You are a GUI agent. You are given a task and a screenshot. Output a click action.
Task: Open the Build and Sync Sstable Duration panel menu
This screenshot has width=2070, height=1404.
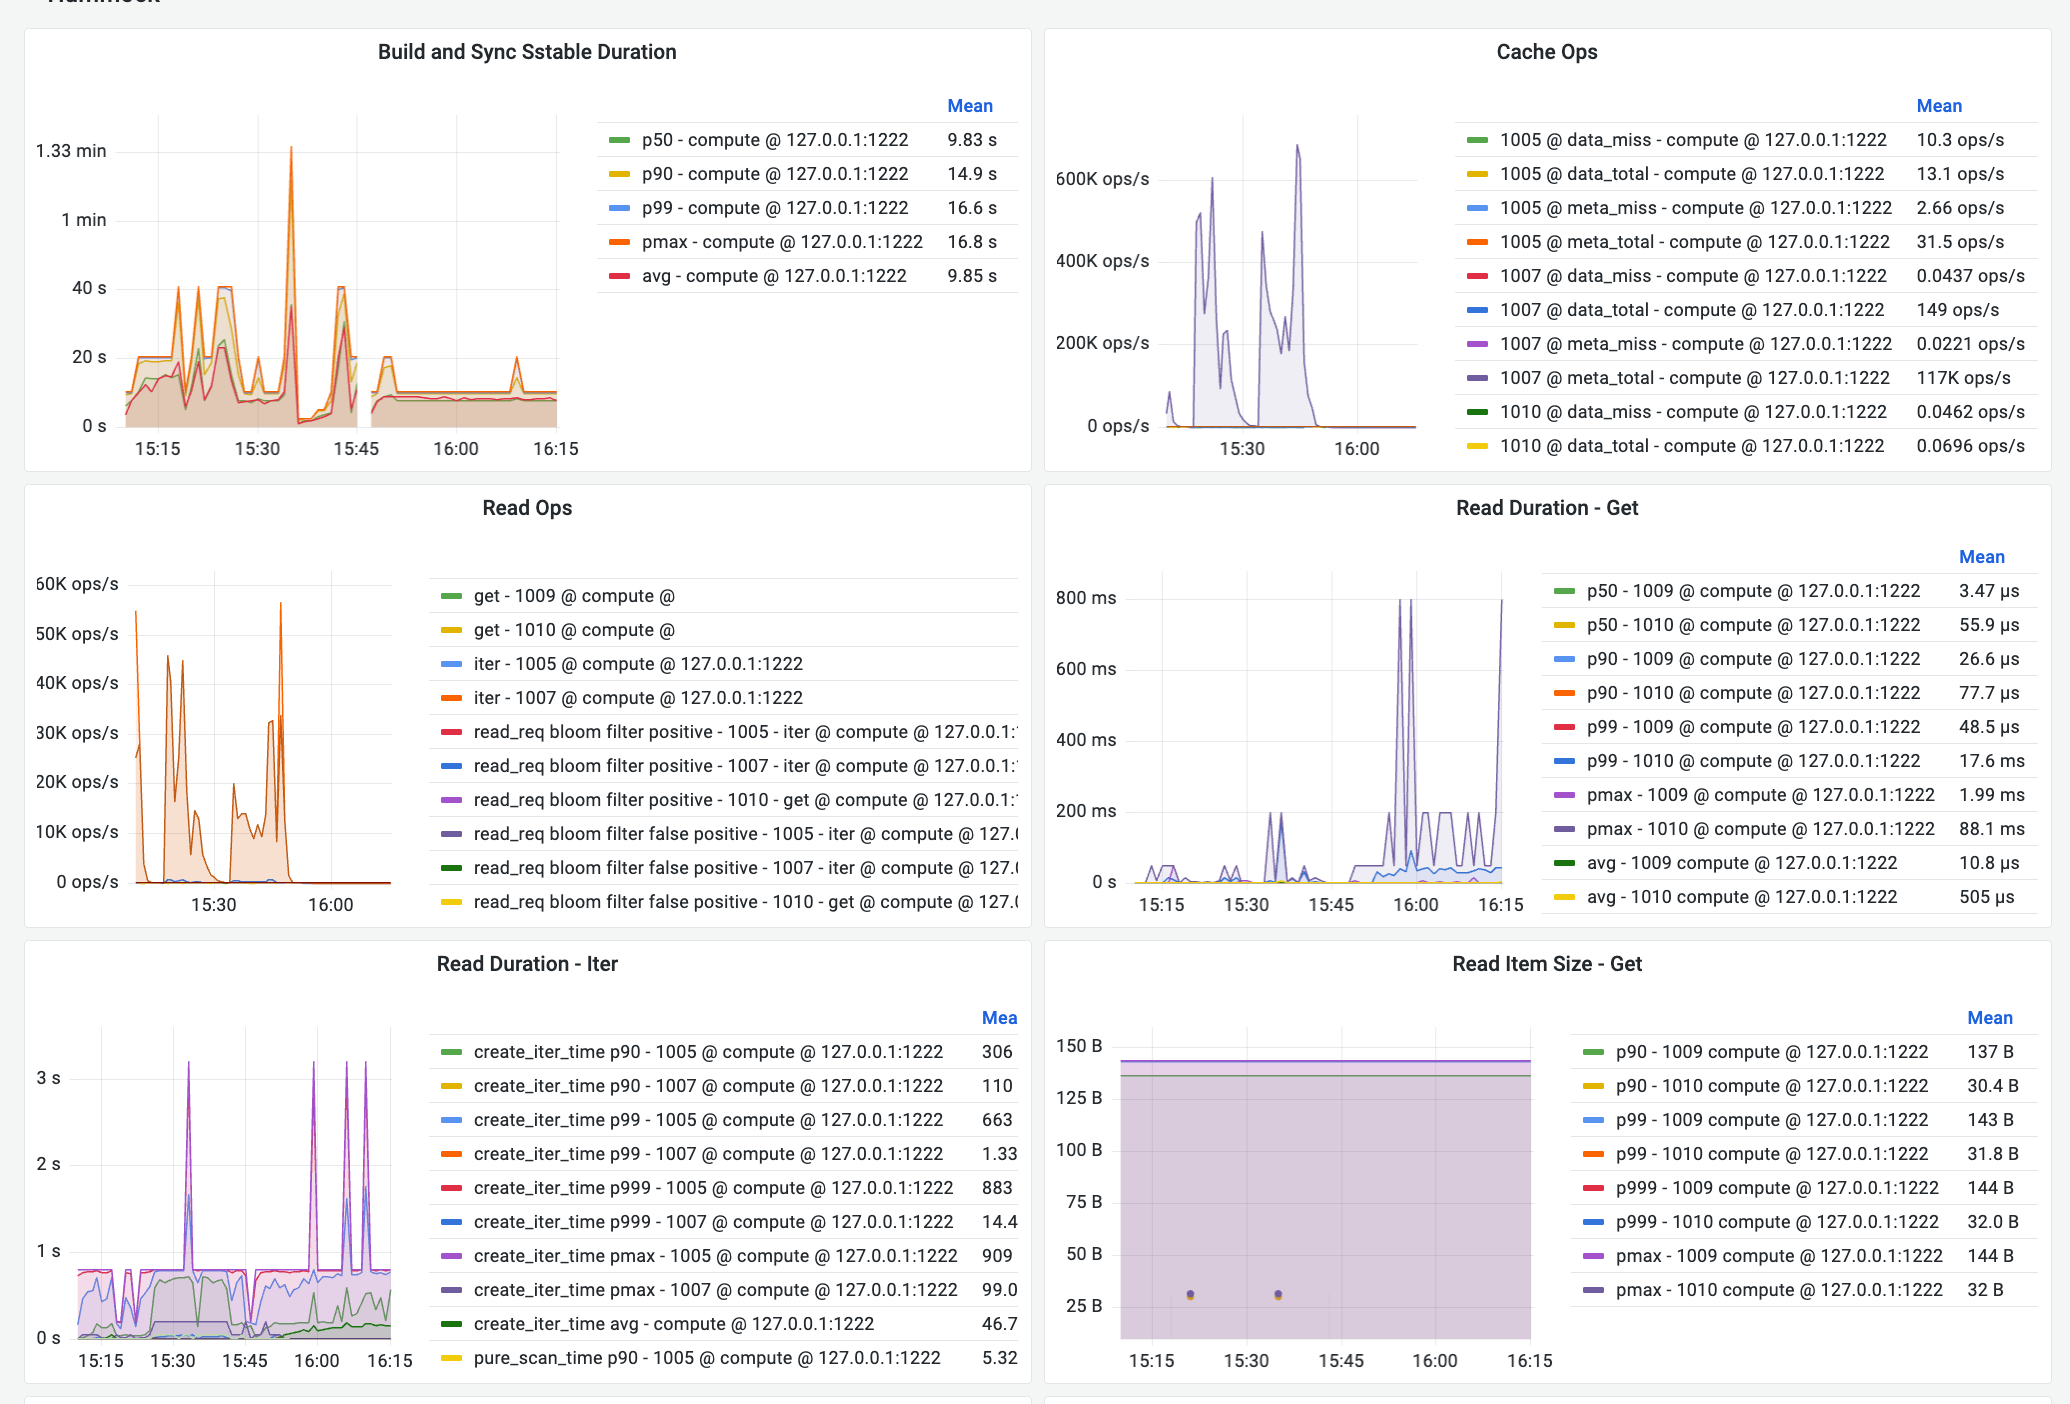coord(526,51)
